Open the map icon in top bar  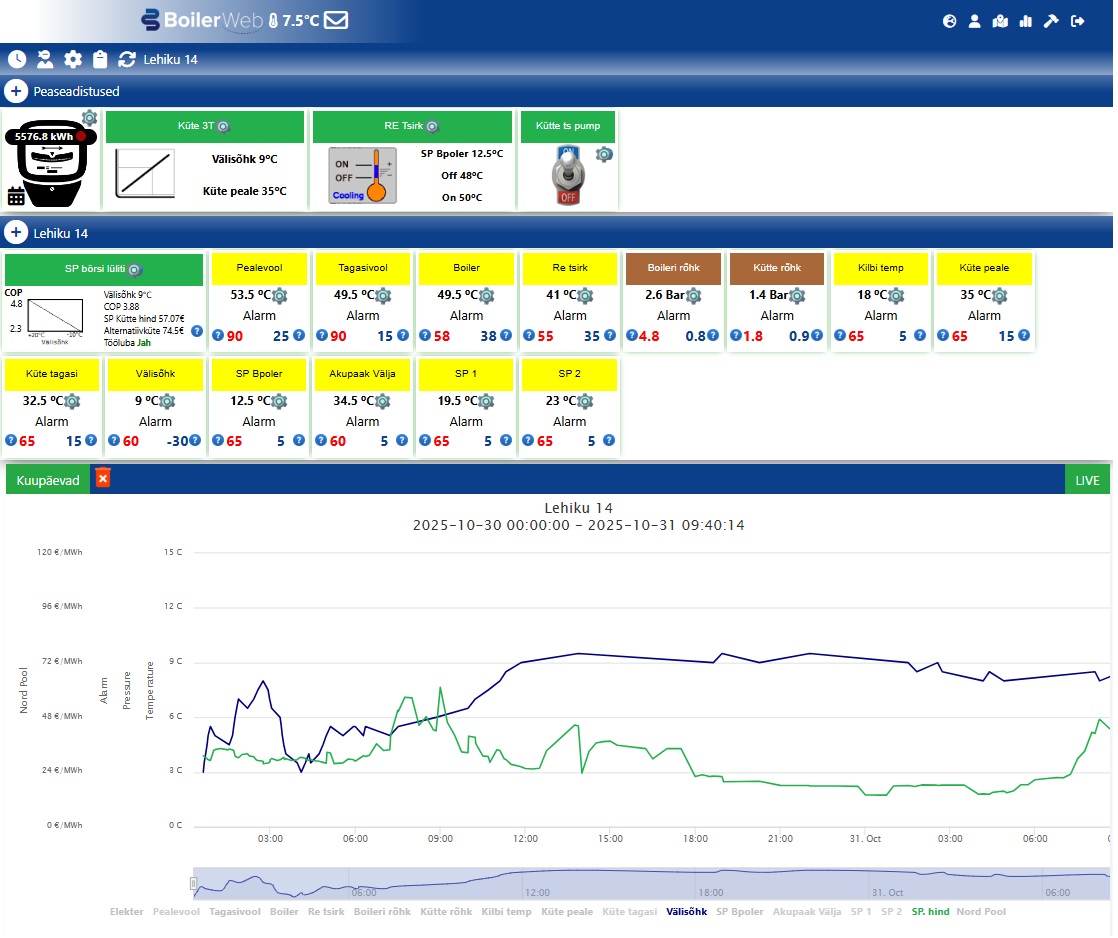1000,21
